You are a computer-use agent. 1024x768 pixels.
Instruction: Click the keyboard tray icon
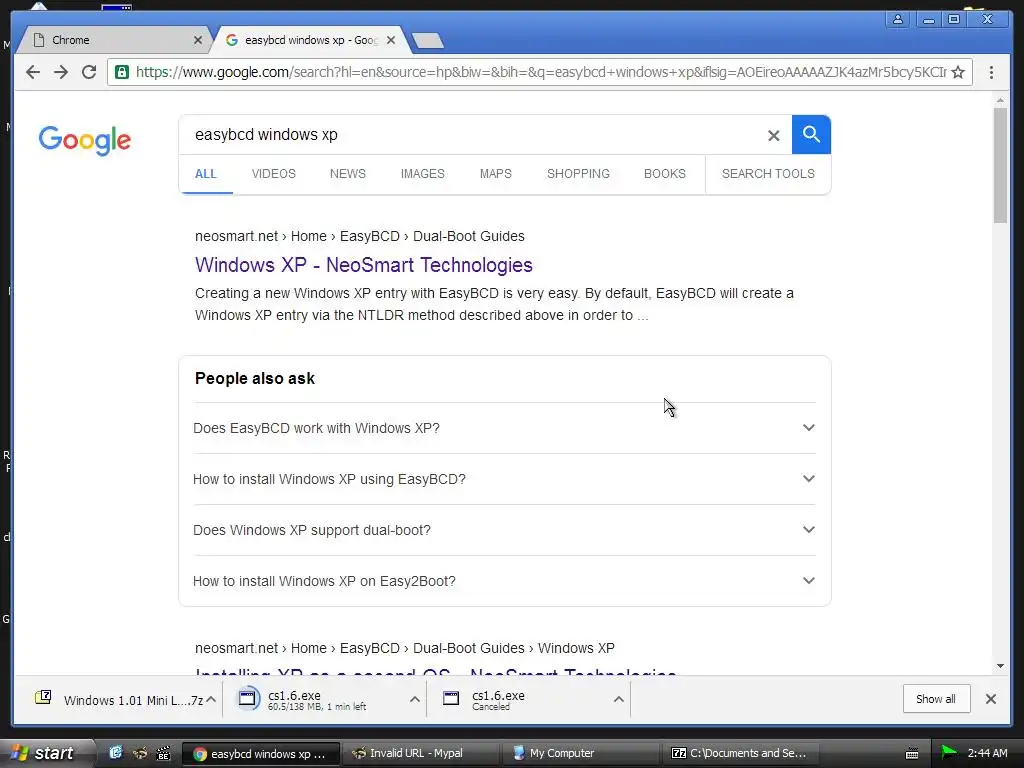(x=912, y=754)
